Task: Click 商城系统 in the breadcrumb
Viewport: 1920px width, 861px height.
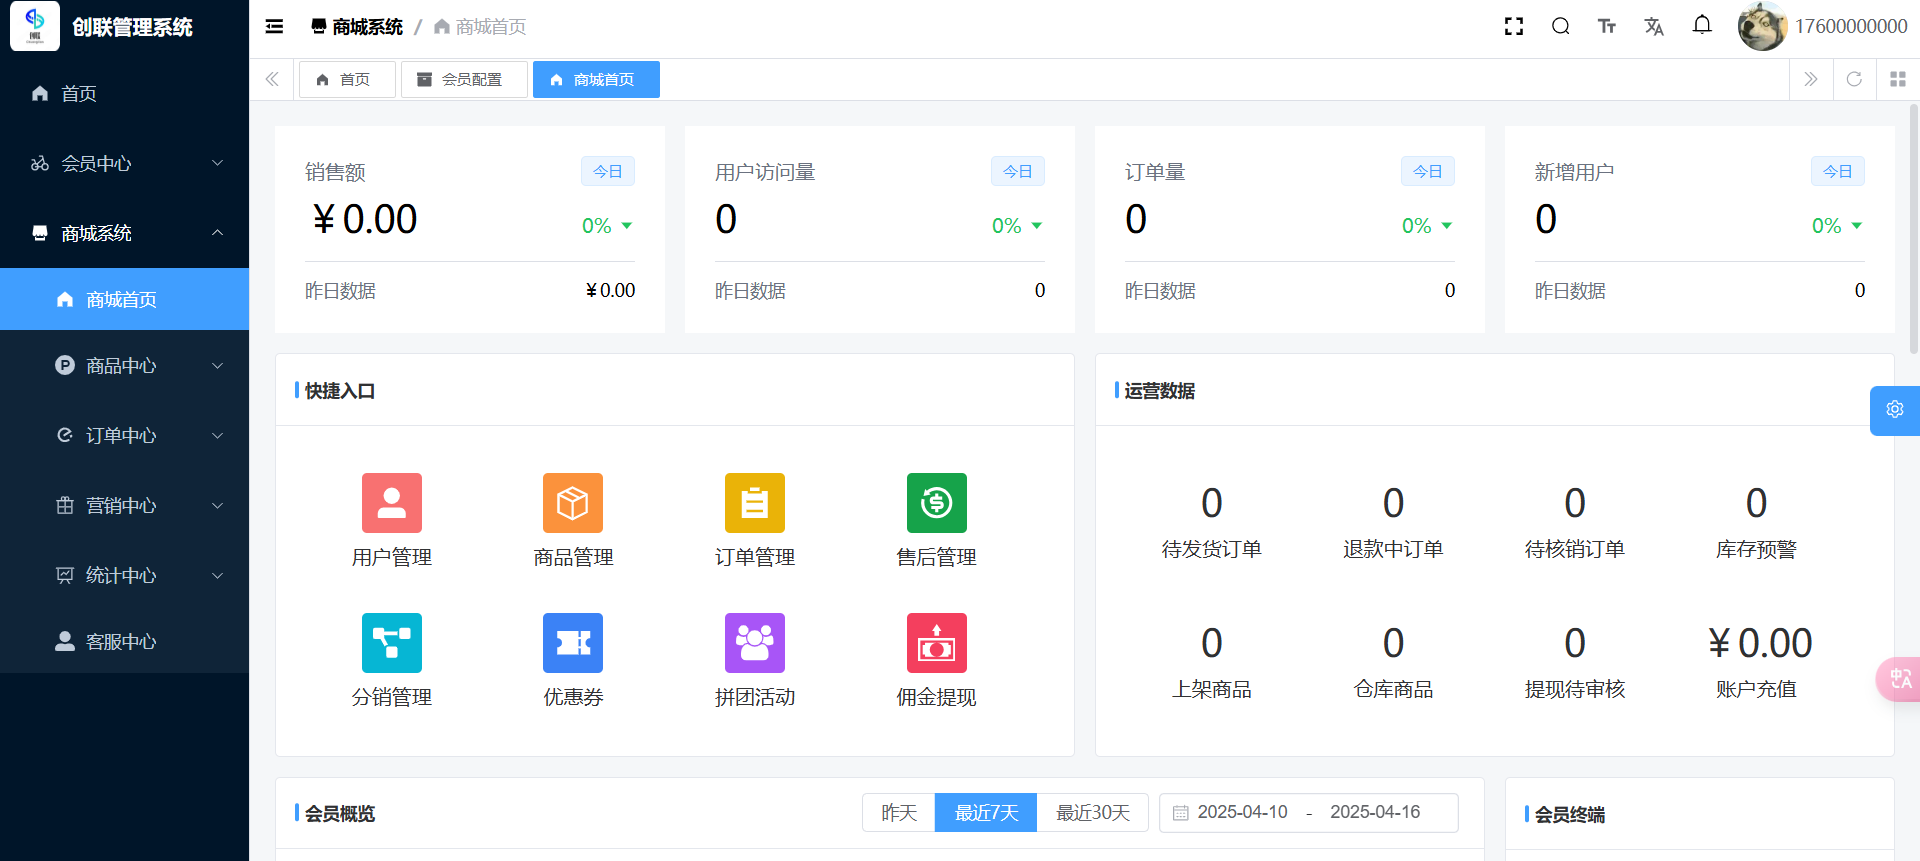Action: [357, 27]
